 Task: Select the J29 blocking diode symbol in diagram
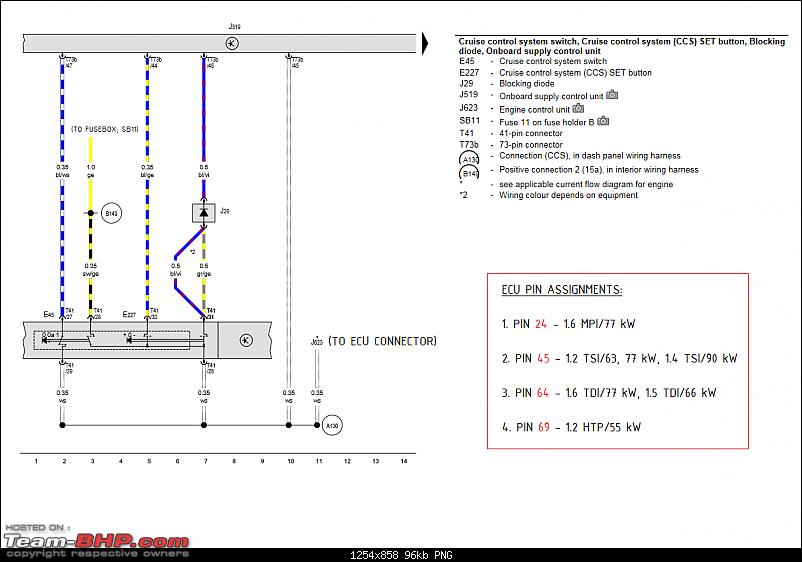pos(204,213)
